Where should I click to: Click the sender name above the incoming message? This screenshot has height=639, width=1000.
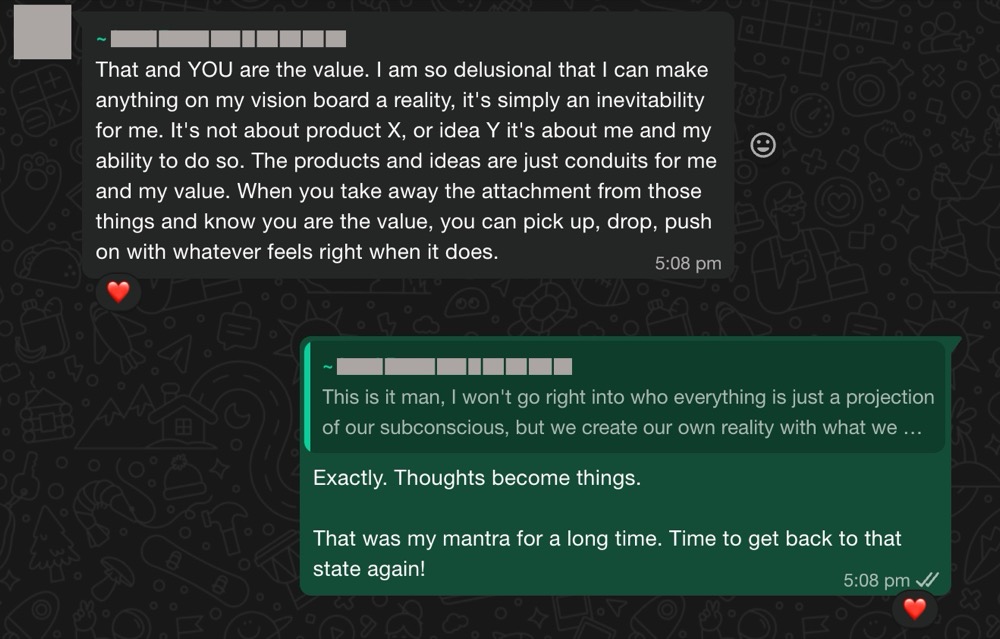[x=228, y=40]
